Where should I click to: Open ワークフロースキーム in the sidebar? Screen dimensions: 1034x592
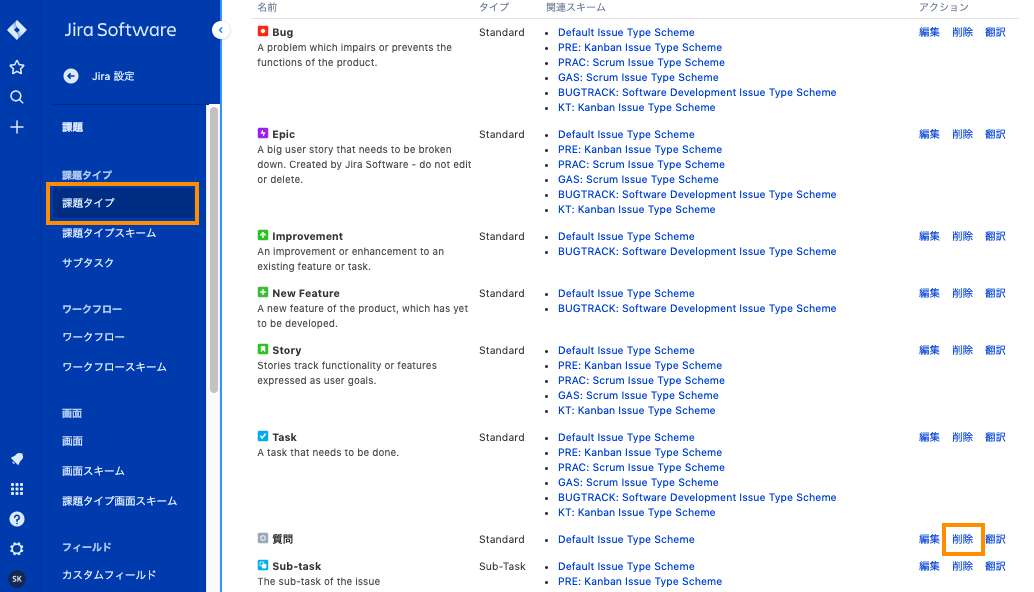[114, 367]
